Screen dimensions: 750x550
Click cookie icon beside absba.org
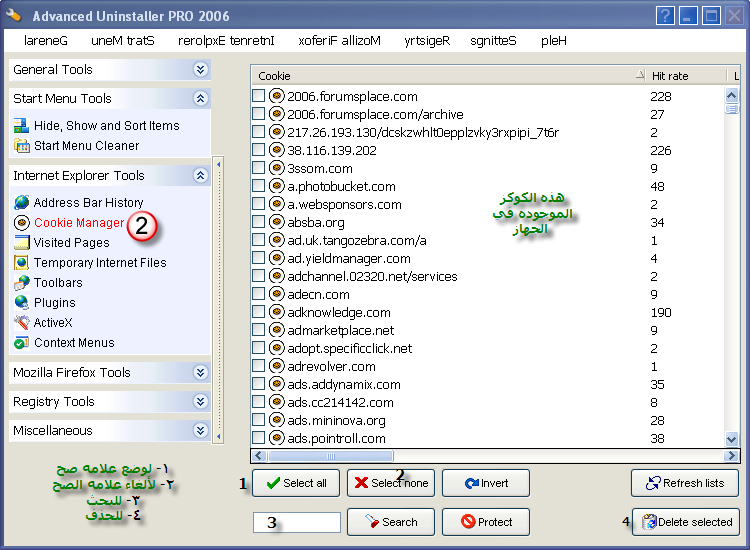pyautogui.click(x=276, y=222)
